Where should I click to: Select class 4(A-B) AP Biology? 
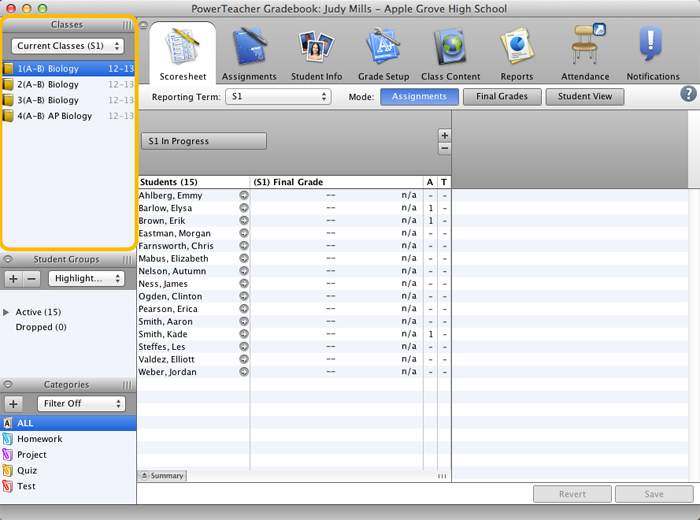tap(69, 116)
